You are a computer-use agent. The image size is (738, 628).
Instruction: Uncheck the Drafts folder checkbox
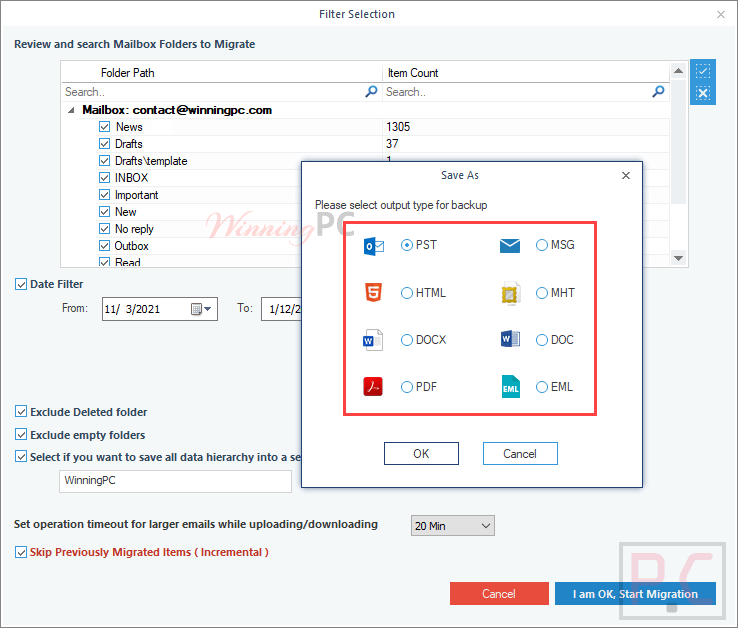tap(104, 144)
